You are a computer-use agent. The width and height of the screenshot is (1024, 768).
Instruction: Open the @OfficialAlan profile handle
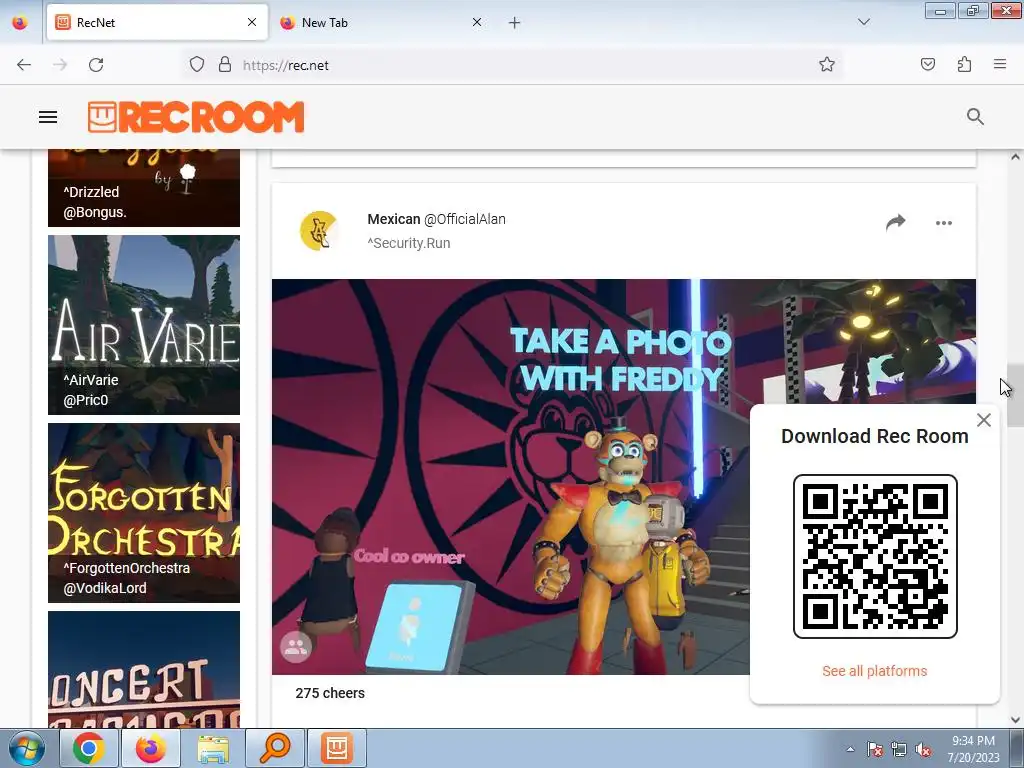[465, 219]
